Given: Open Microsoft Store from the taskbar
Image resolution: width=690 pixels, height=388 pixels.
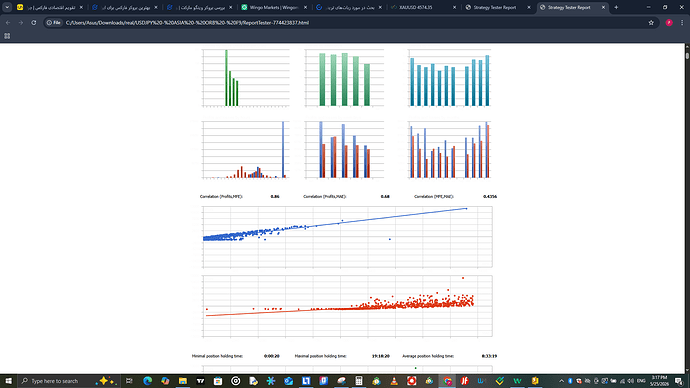Looking at the screenshot, I should tap(218, 381).
